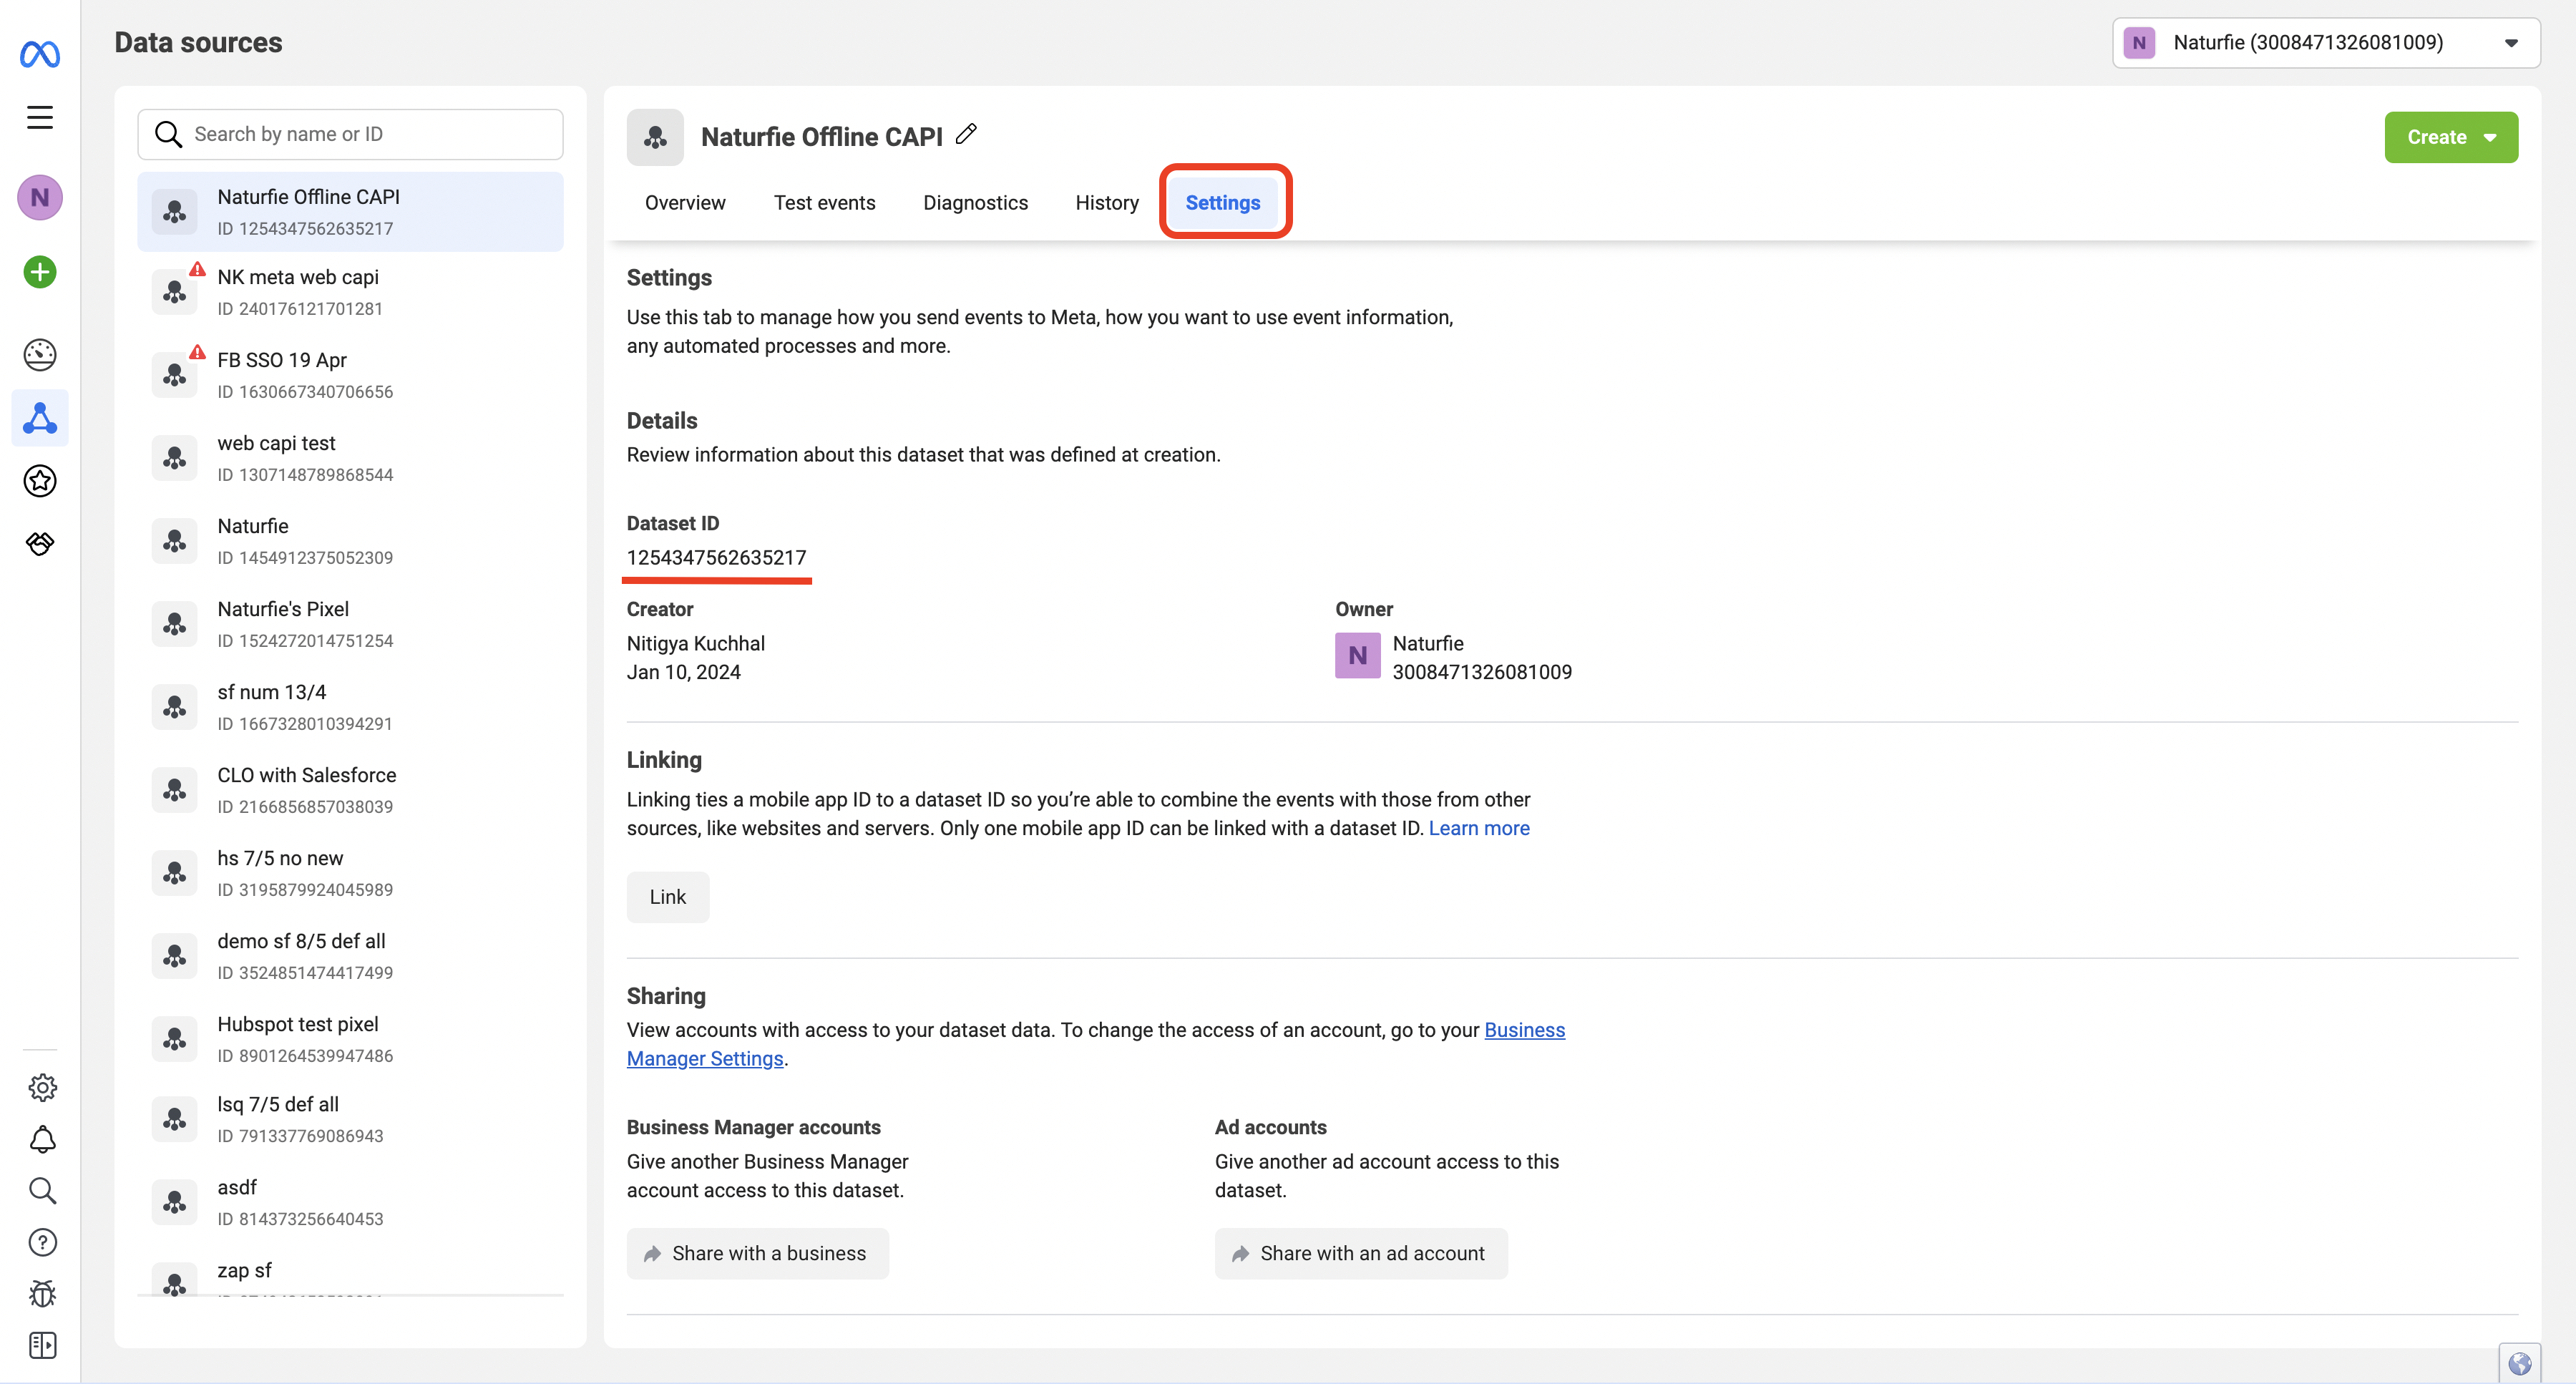This screenshot has height=1384, width=2576.
Task: Click the bug report icon
Action: [x=42, y=1294]
